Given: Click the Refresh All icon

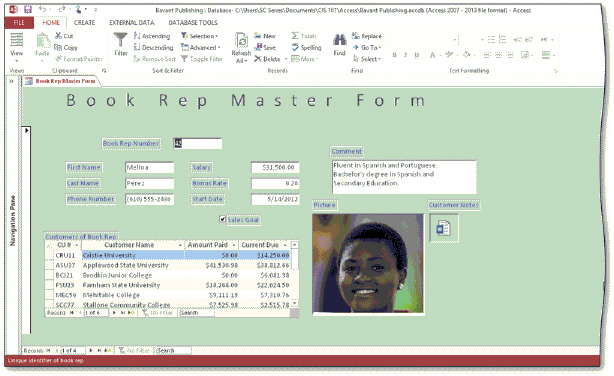Looking at the screenshot, I should pos(241,41).
